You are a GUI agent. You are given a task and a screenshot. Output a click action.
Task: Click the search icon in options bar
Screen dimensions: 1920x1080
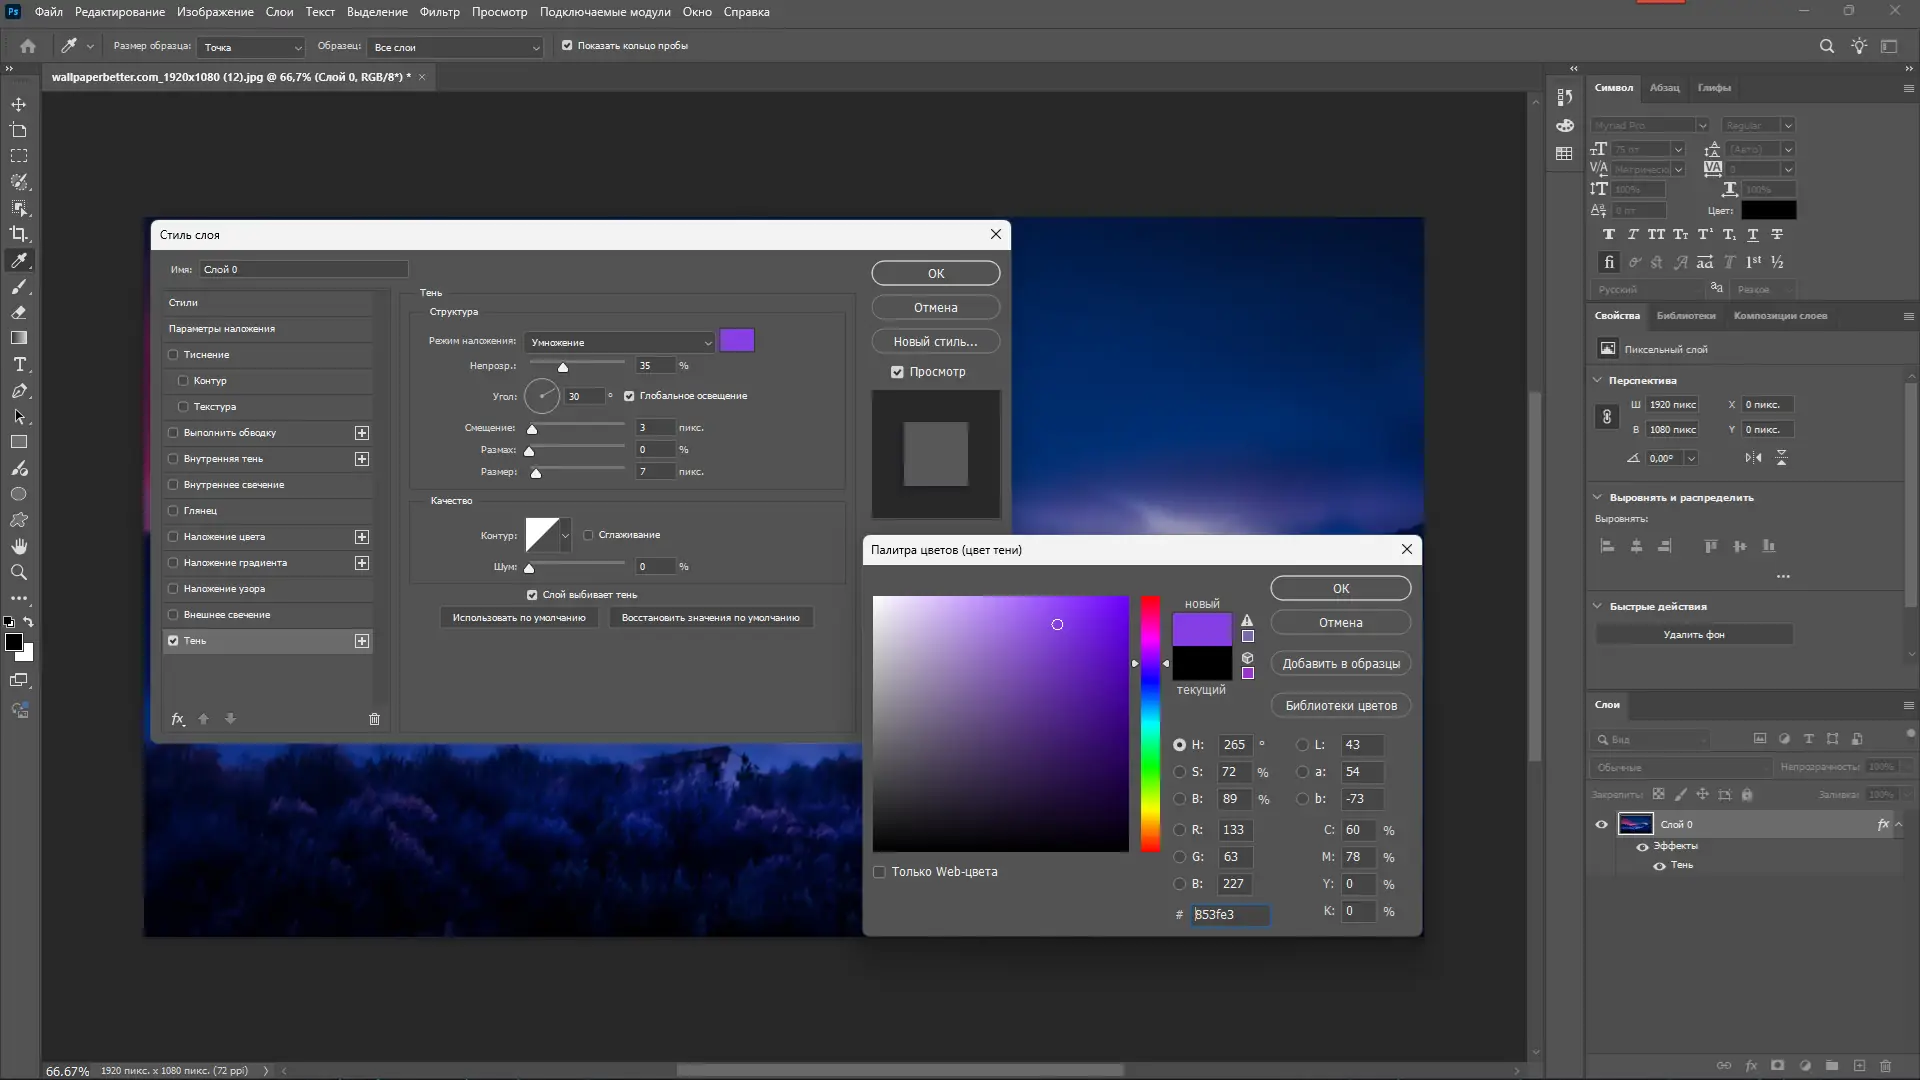[1826, 46]
